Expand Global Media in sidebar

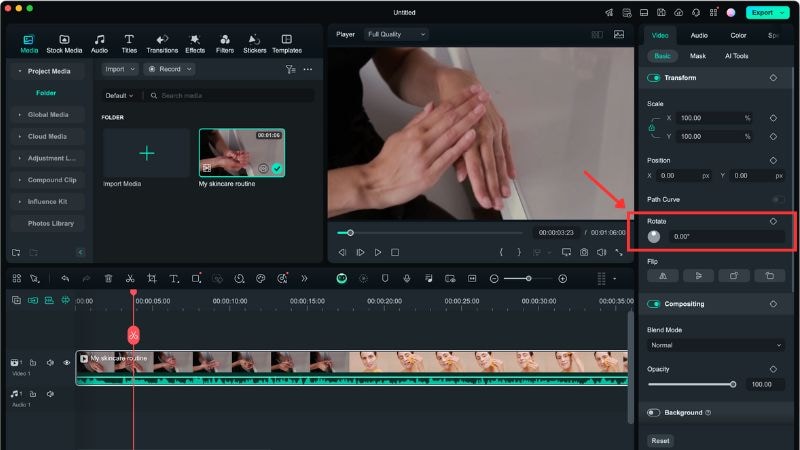point(20,115)
